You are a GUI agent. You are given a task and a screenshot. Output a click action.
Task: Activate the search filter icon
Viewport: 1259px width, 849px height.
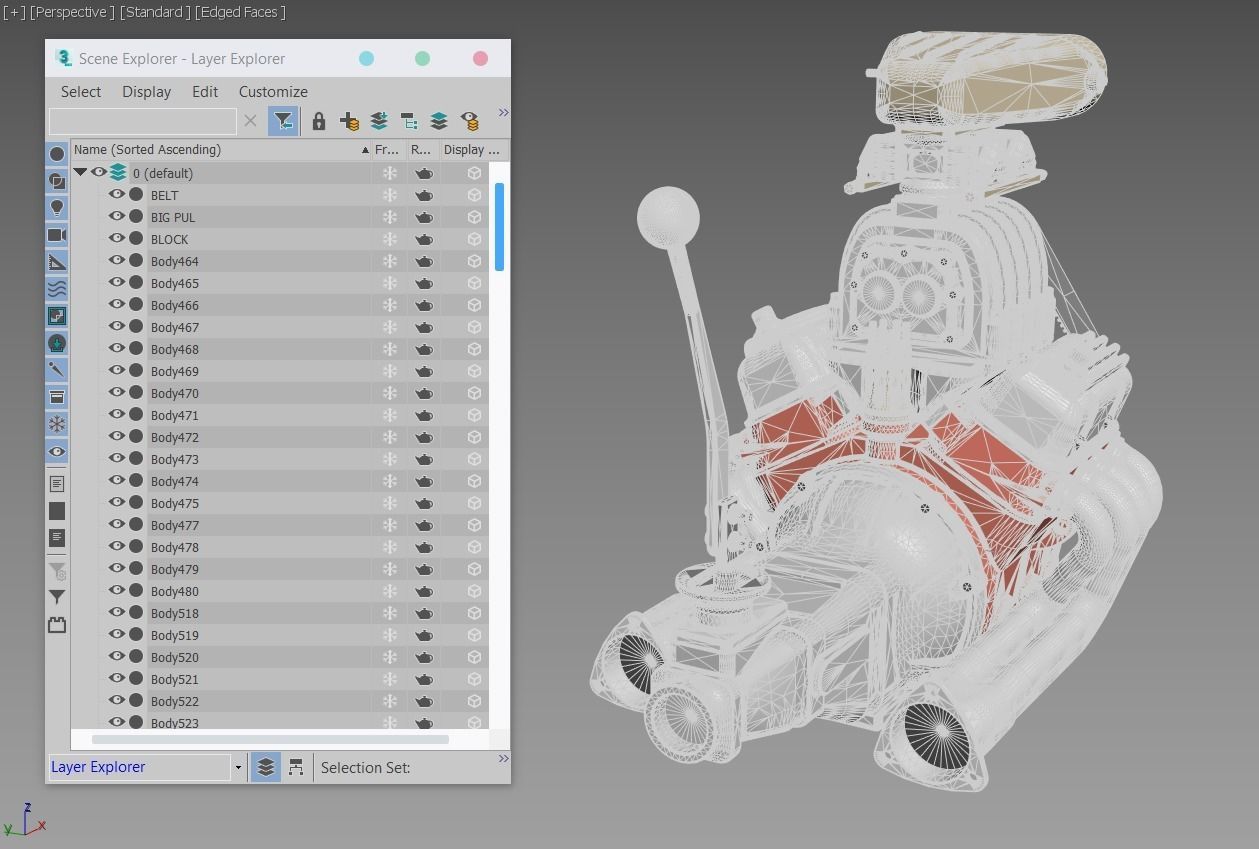[283, 120]
